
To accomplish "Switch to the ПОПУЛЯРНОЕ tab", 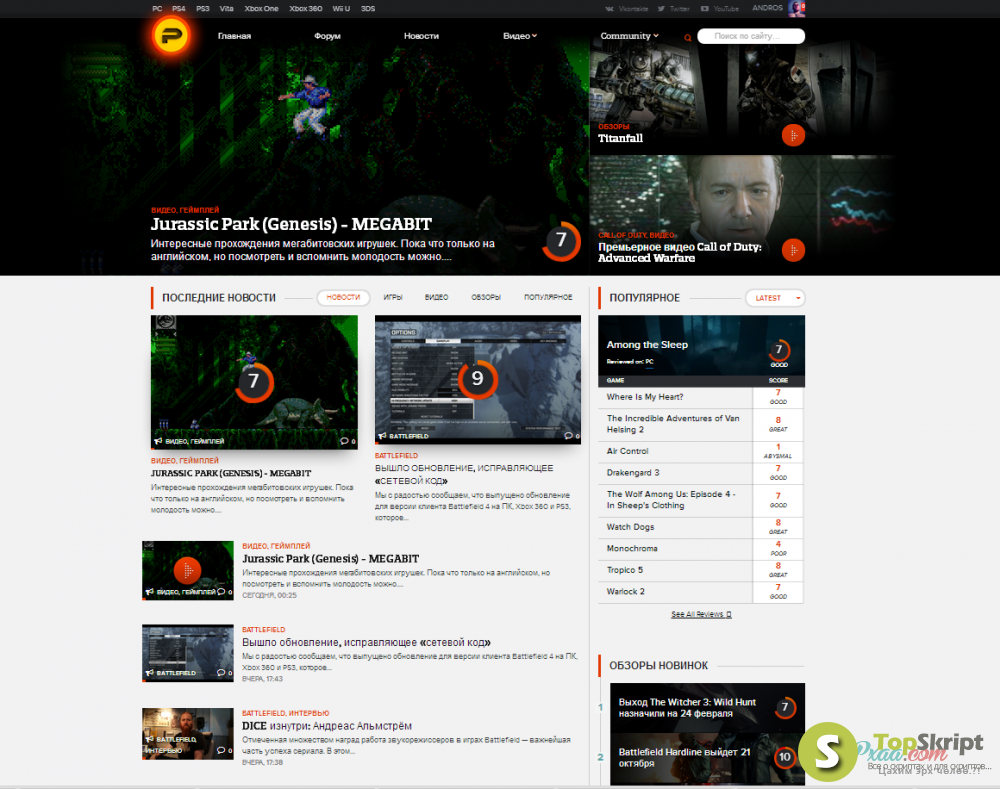I will [x=548, y=297].
